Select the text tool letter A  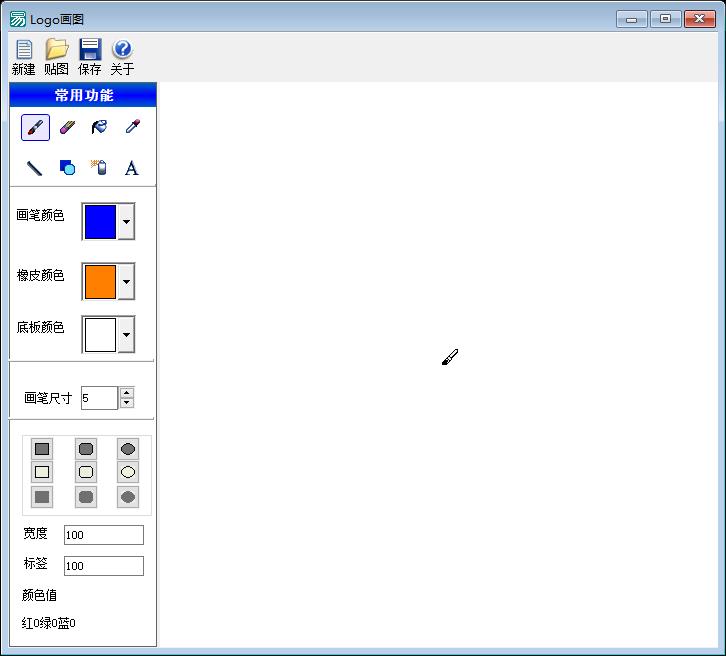[131, 168]
